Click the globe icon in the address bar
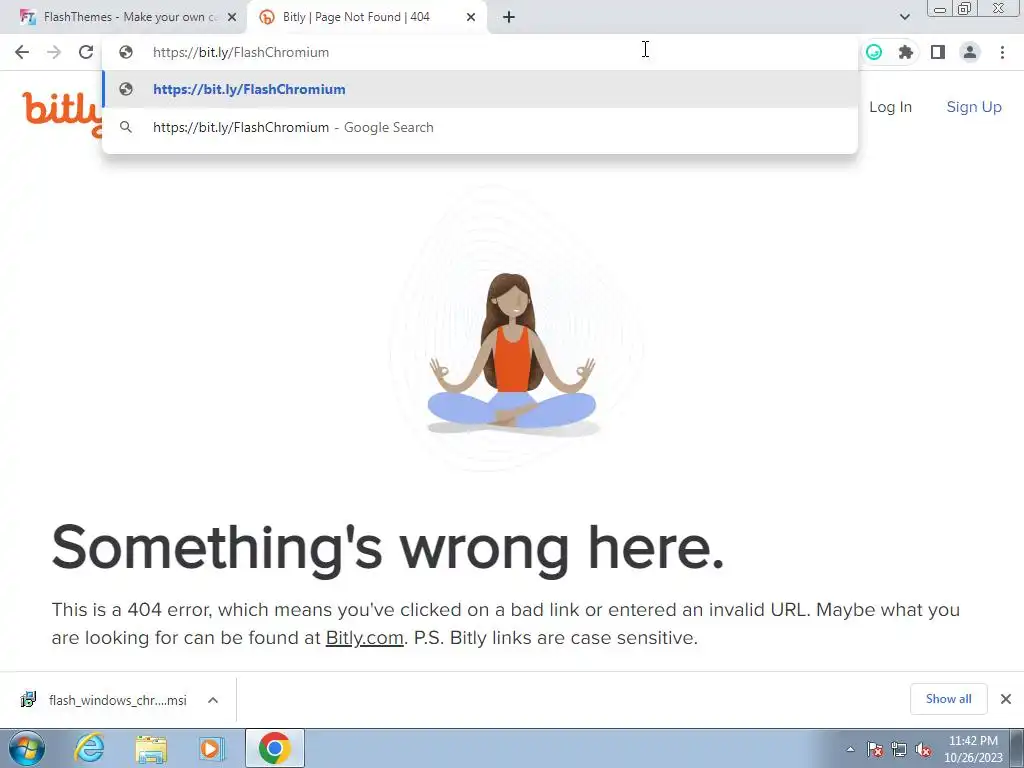This screenshot has width=1024, height=768. 126,52
